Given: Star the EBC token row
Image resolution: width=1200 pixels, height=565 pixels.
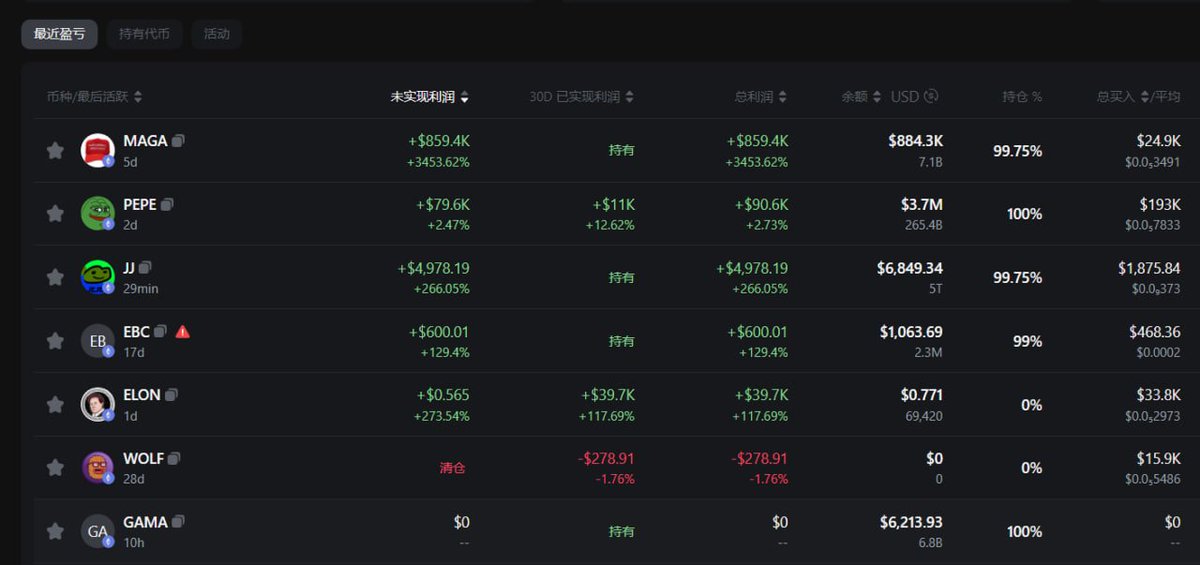Looking at the screenshot, I should 55,341.
